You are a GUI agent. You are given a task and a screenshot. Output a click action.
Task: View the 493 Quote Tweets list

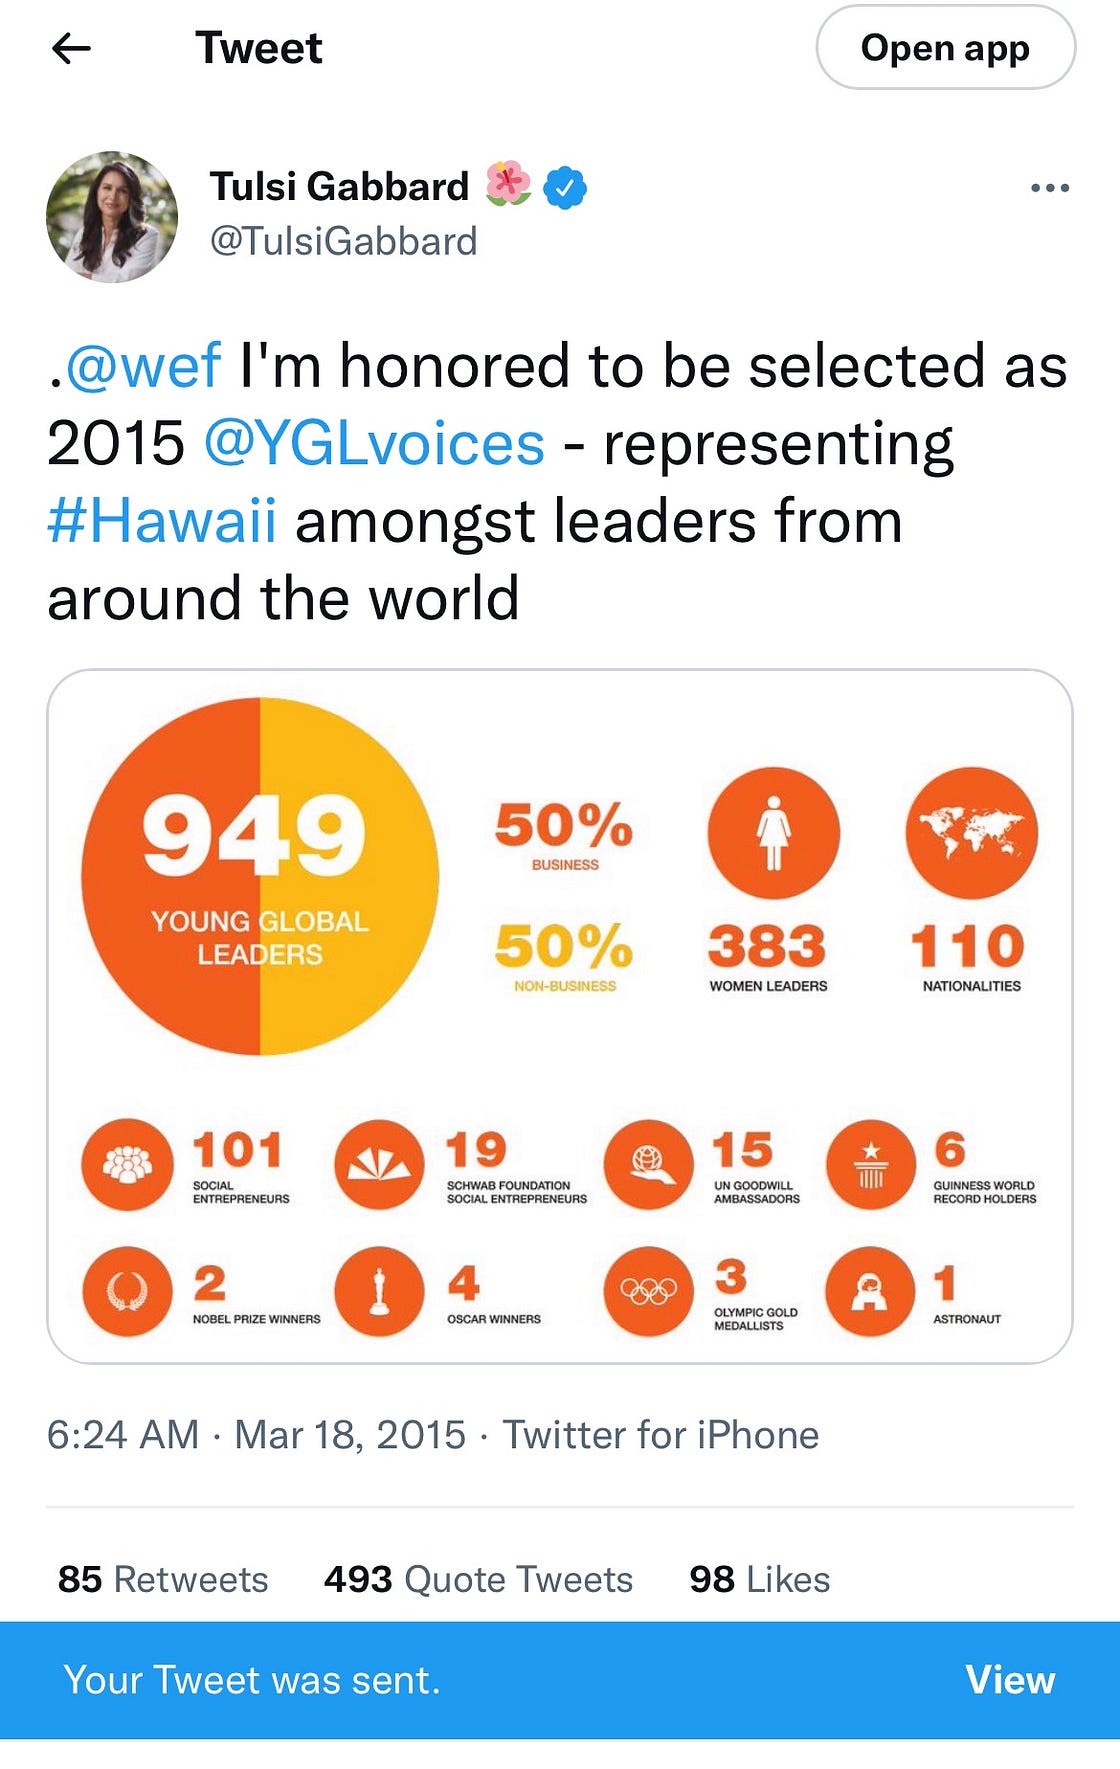point(478,1579)
